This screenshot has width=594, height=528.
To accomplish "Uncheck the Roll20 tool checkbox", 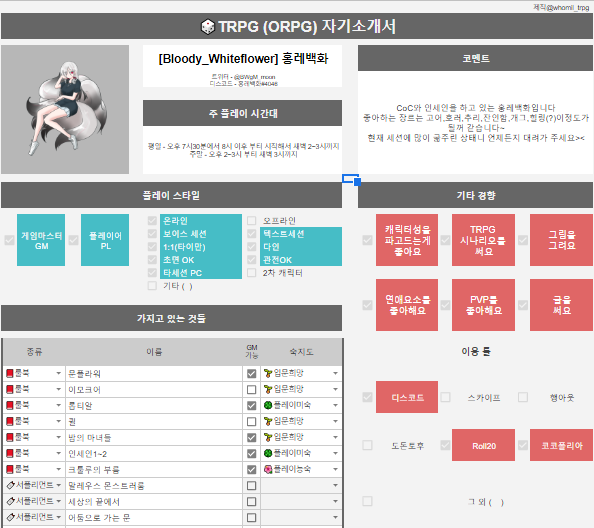I will pyautogui.click(x=446, y=445).
